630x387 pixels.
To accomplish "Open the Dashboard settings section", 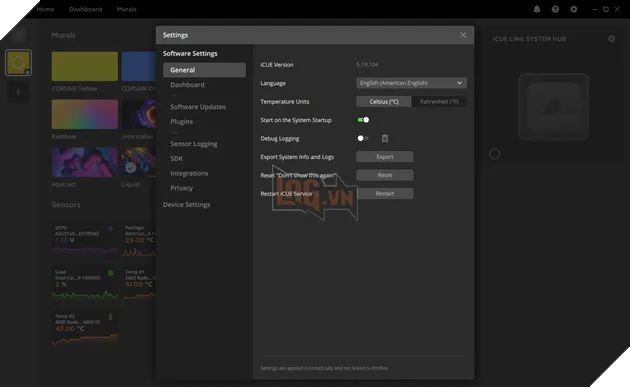I will pos(187,85).
